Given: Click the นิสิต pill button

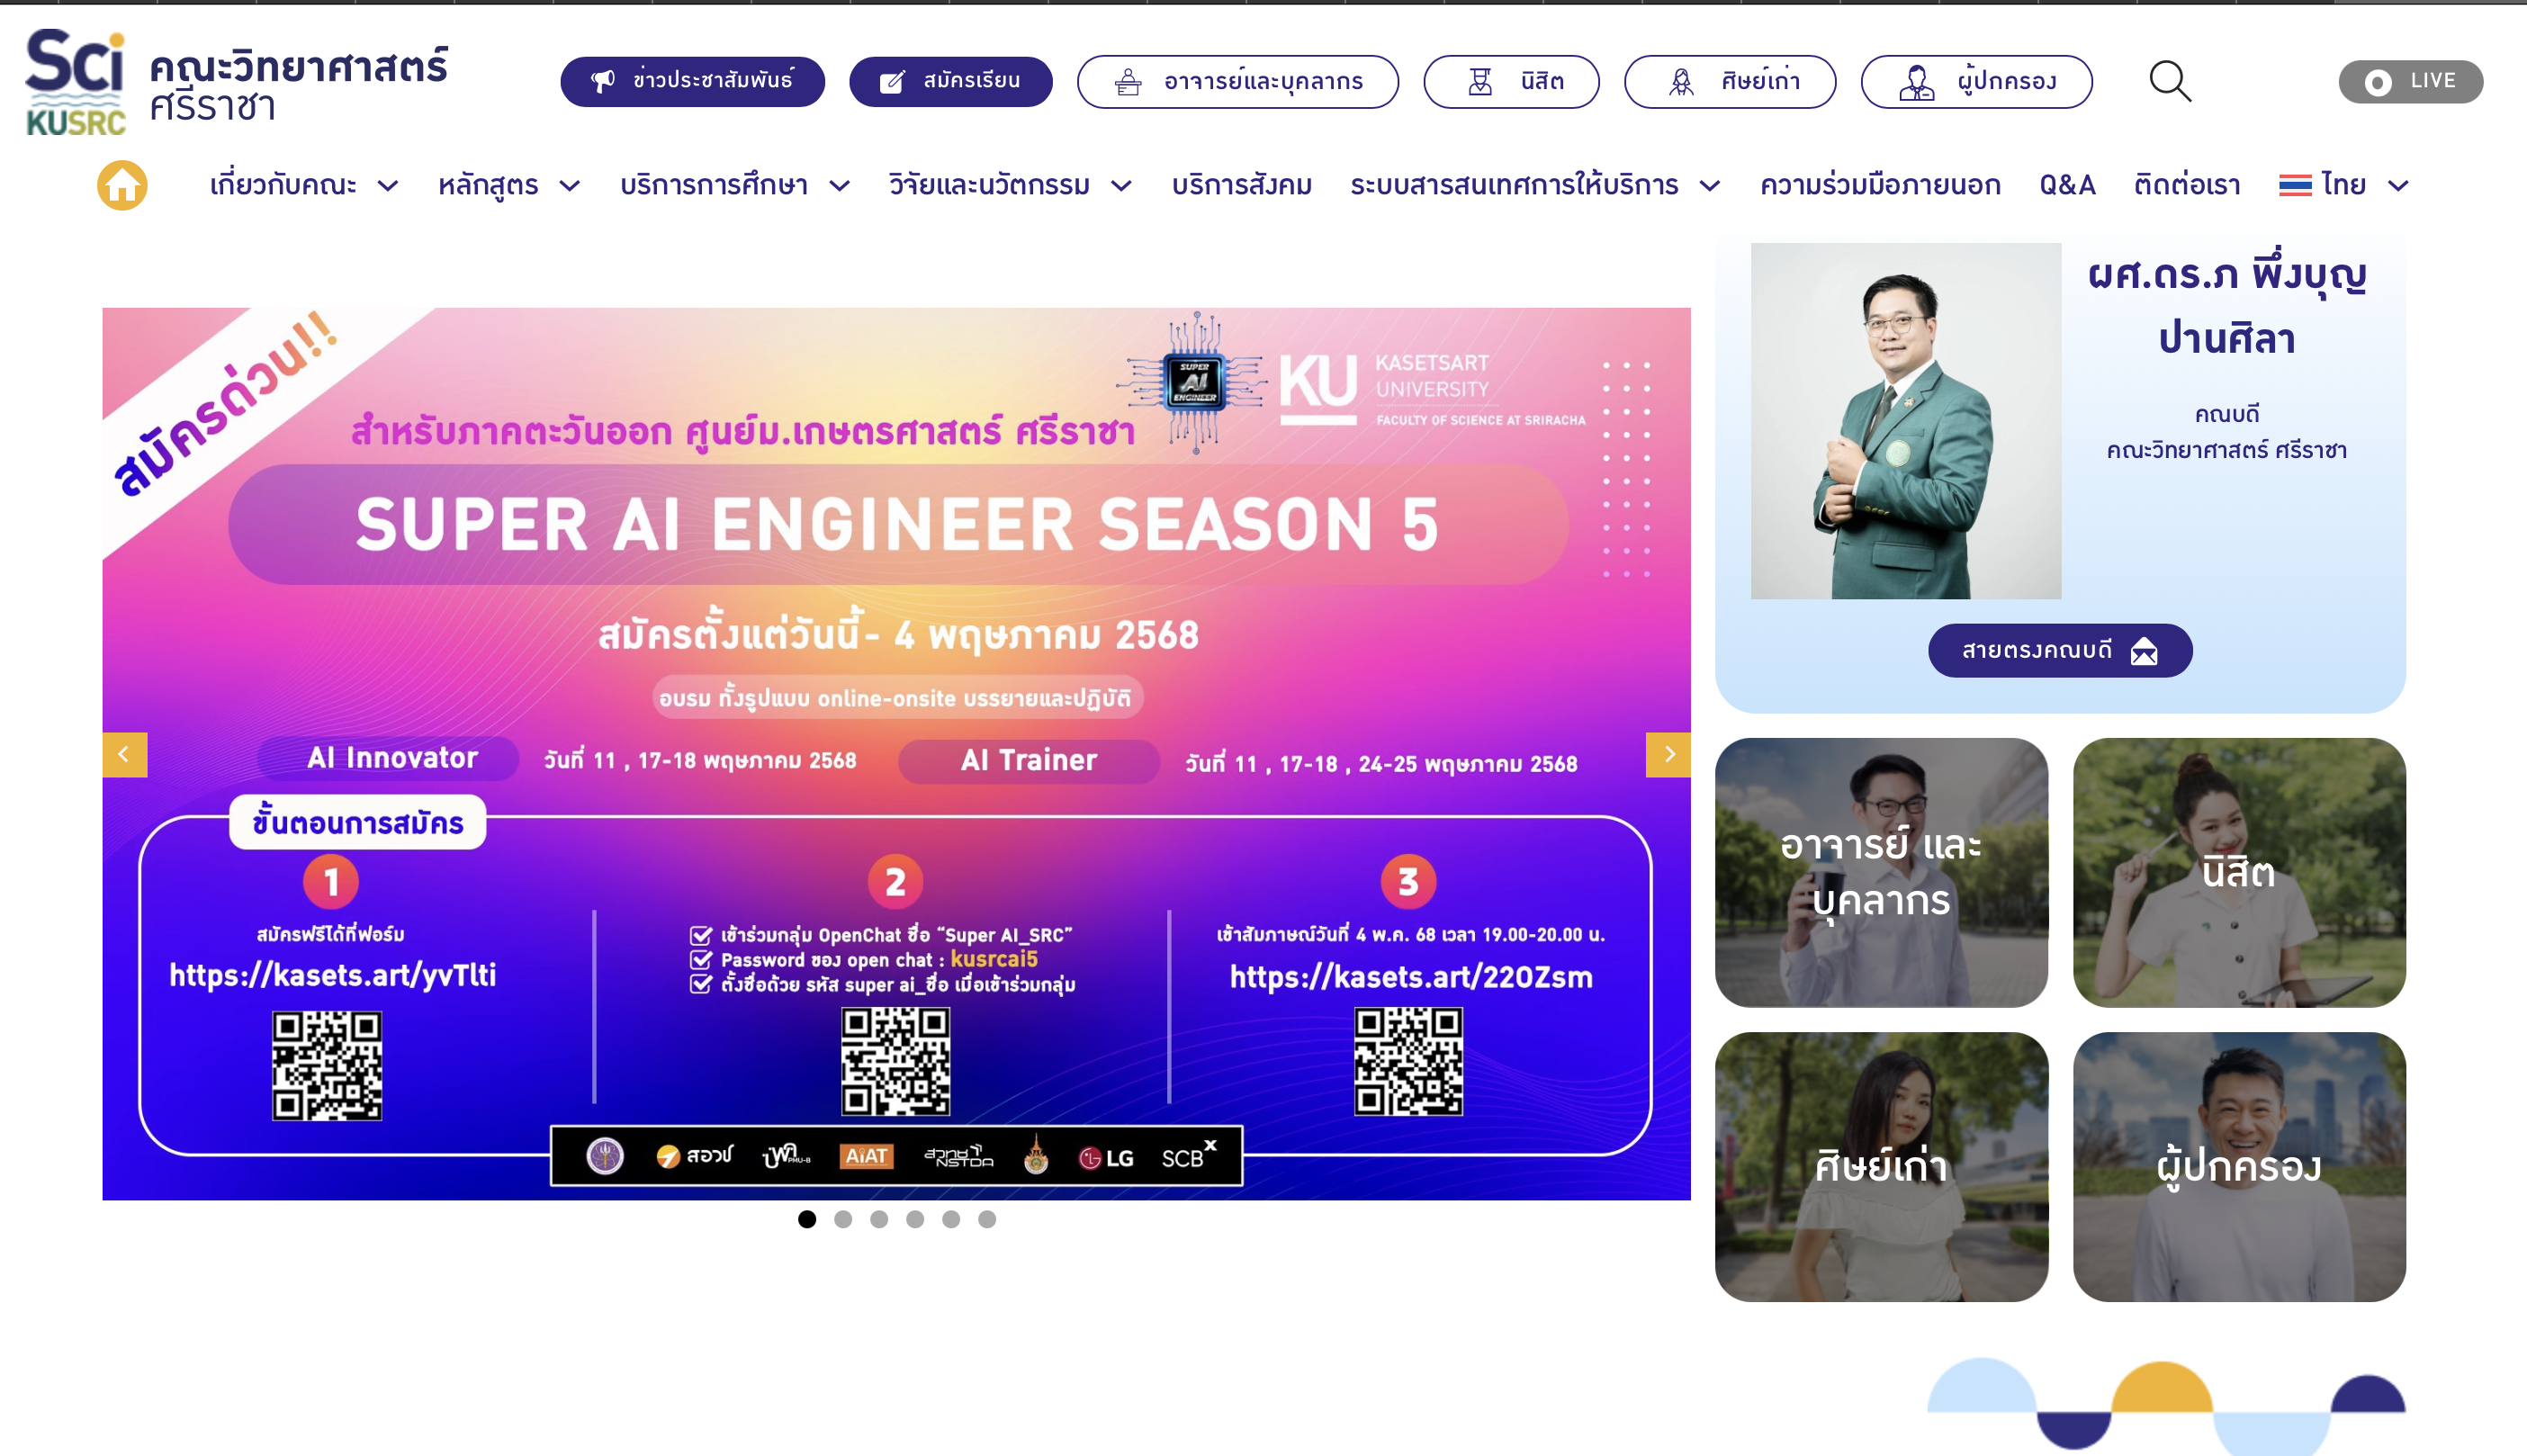Looking at the screenshot, I should (x=1510, y=81).
